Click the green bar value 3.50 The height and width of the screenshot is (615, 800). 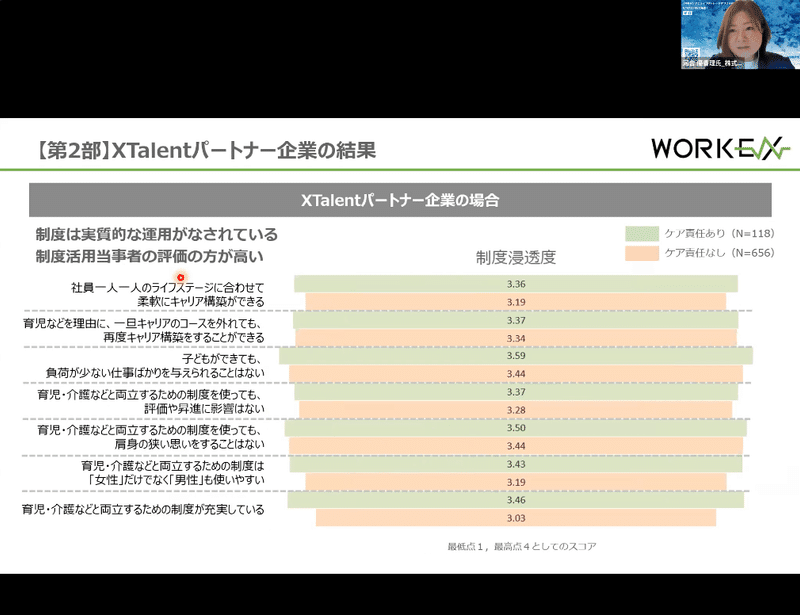[516, 428]
